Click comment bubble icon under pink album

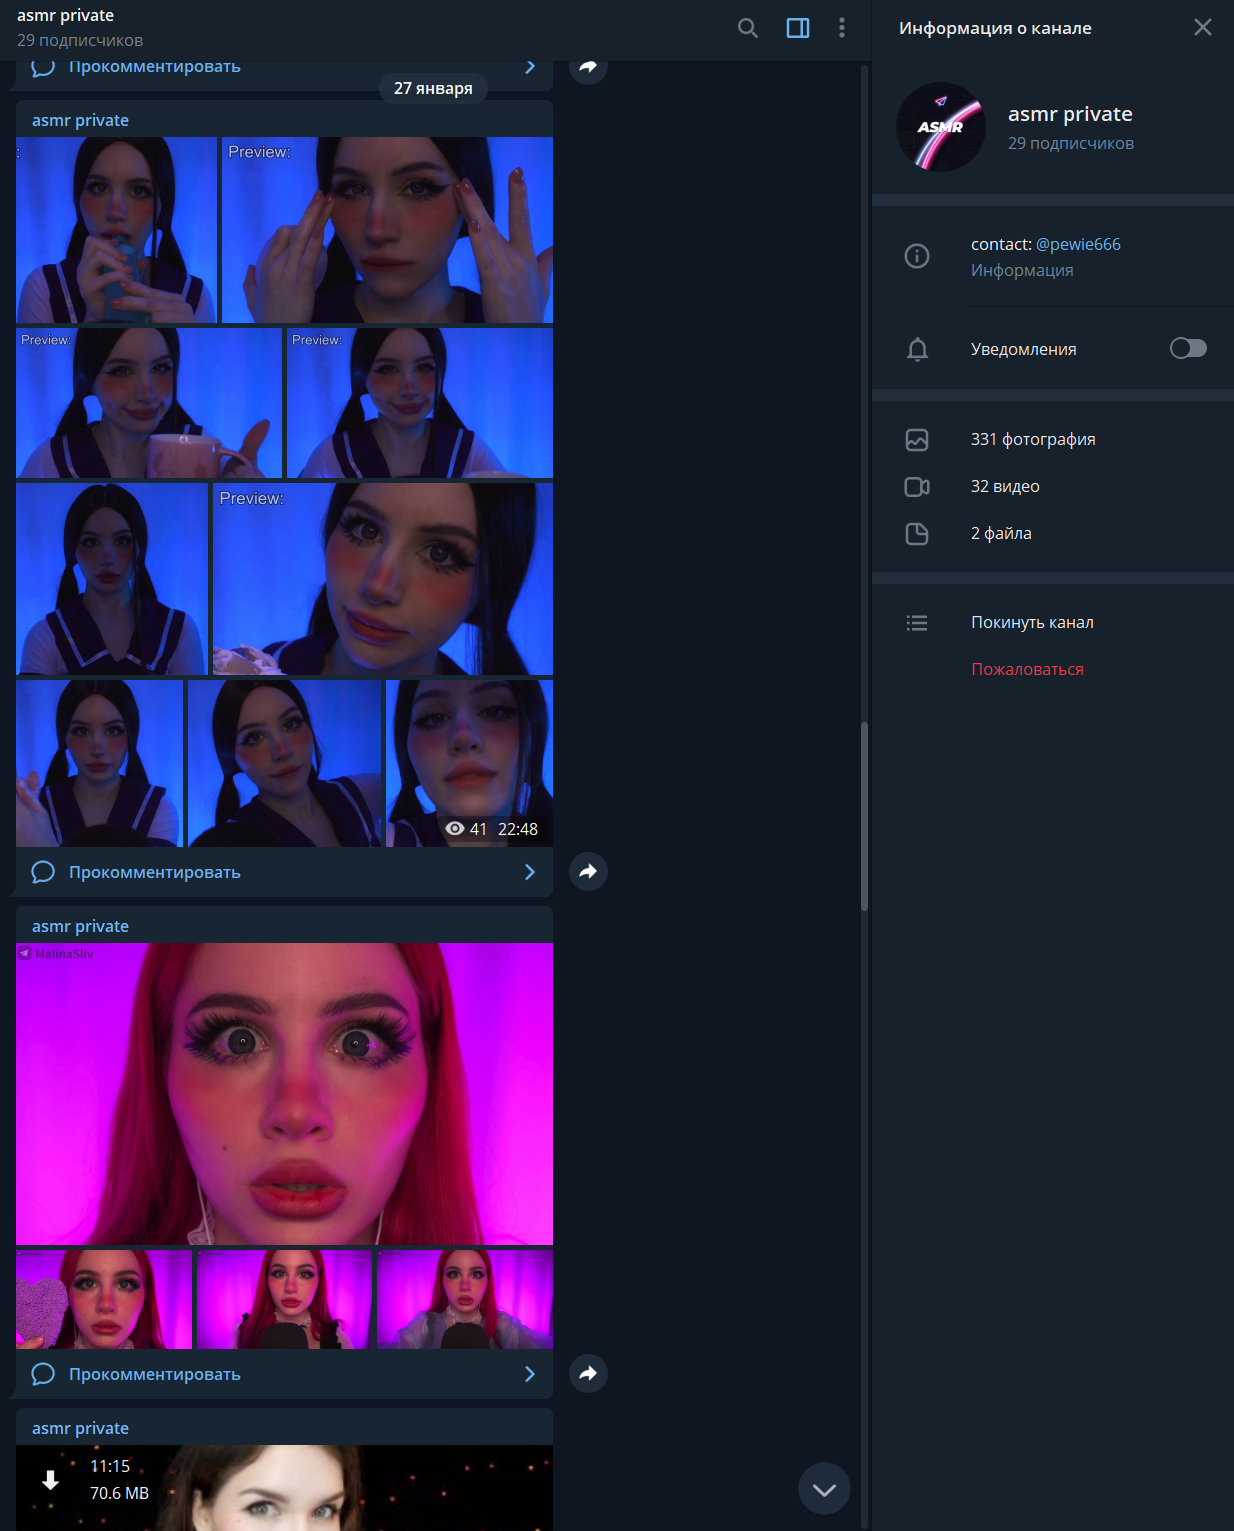(43, 1374)
